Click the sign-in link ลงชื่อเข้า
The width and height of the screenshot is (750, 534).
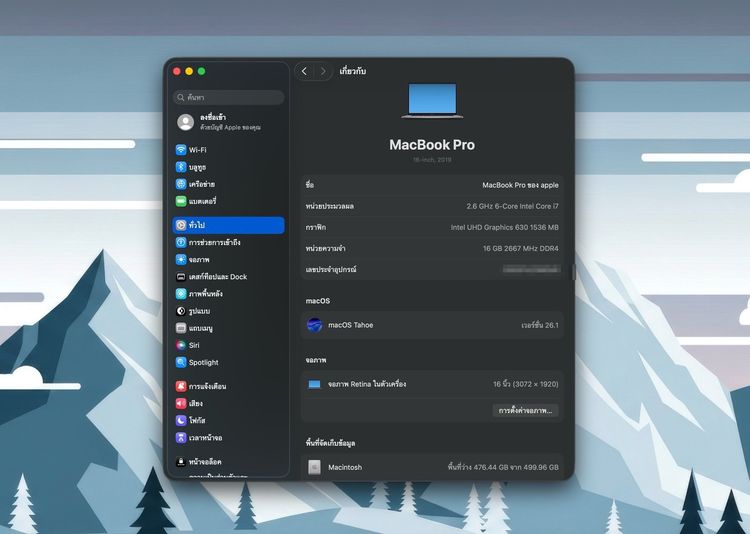213,117
